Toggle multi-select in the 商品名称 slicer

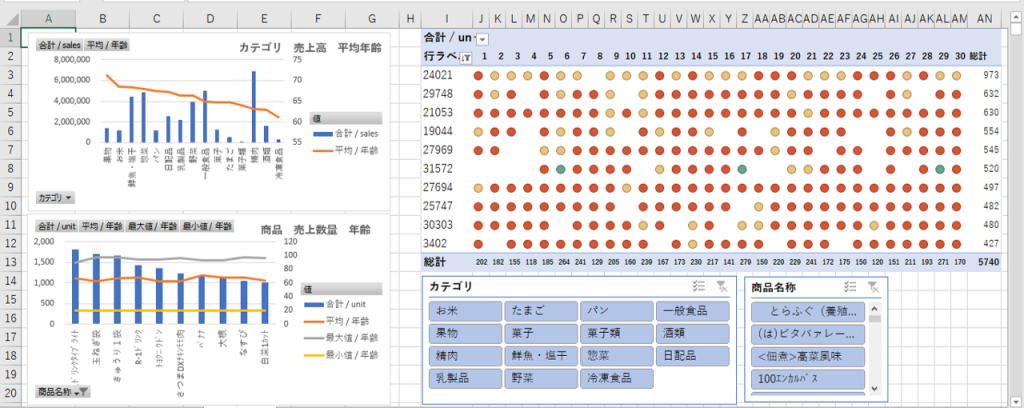[x=850, y=286]
